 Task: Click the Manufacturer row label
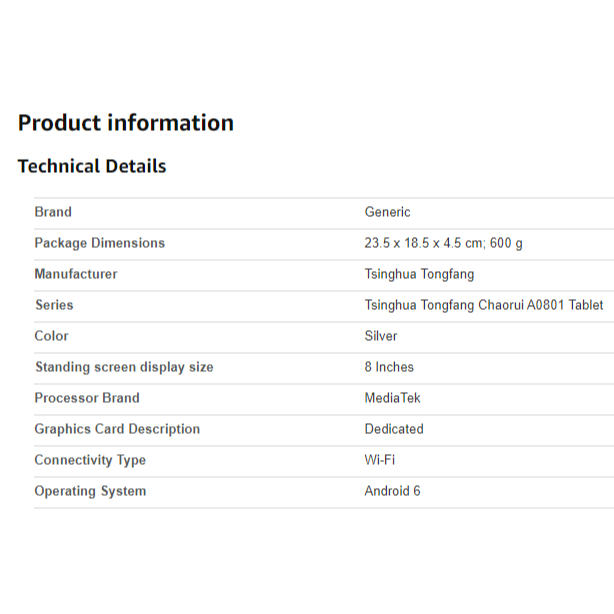pyautogui.click(x=76, y=274)
